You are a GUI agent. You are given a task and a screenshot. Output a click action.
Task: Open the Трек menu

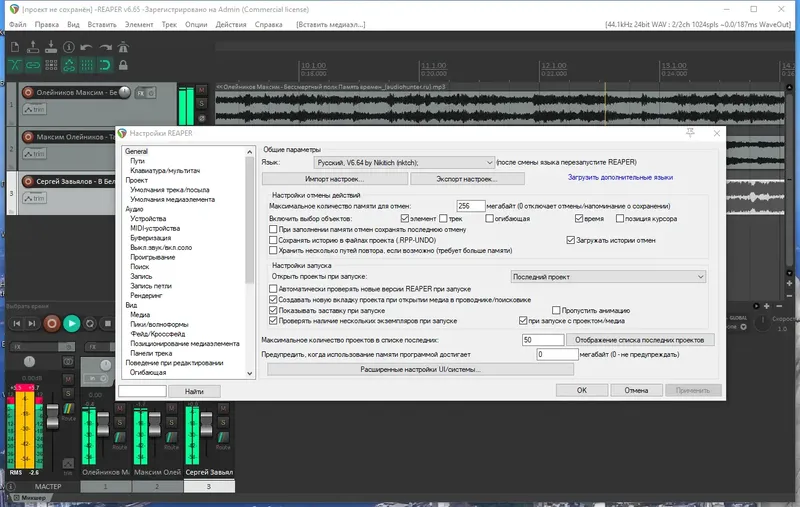tap(169, 24)
